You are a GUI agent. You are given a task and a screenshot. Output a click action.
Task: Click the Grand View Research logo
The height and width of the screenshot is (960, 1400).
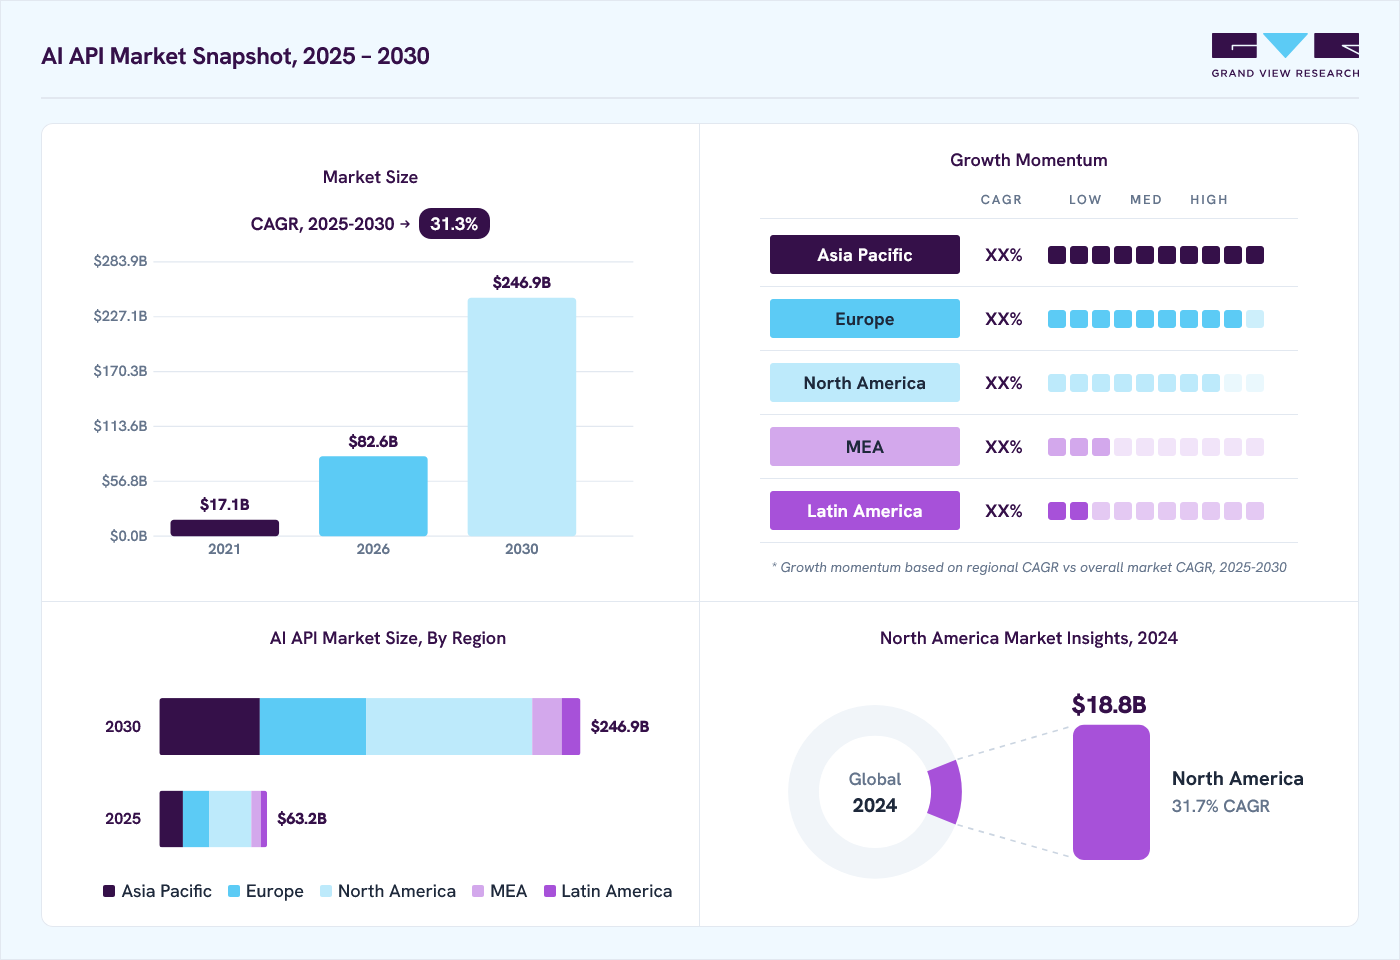(1285, 55)
